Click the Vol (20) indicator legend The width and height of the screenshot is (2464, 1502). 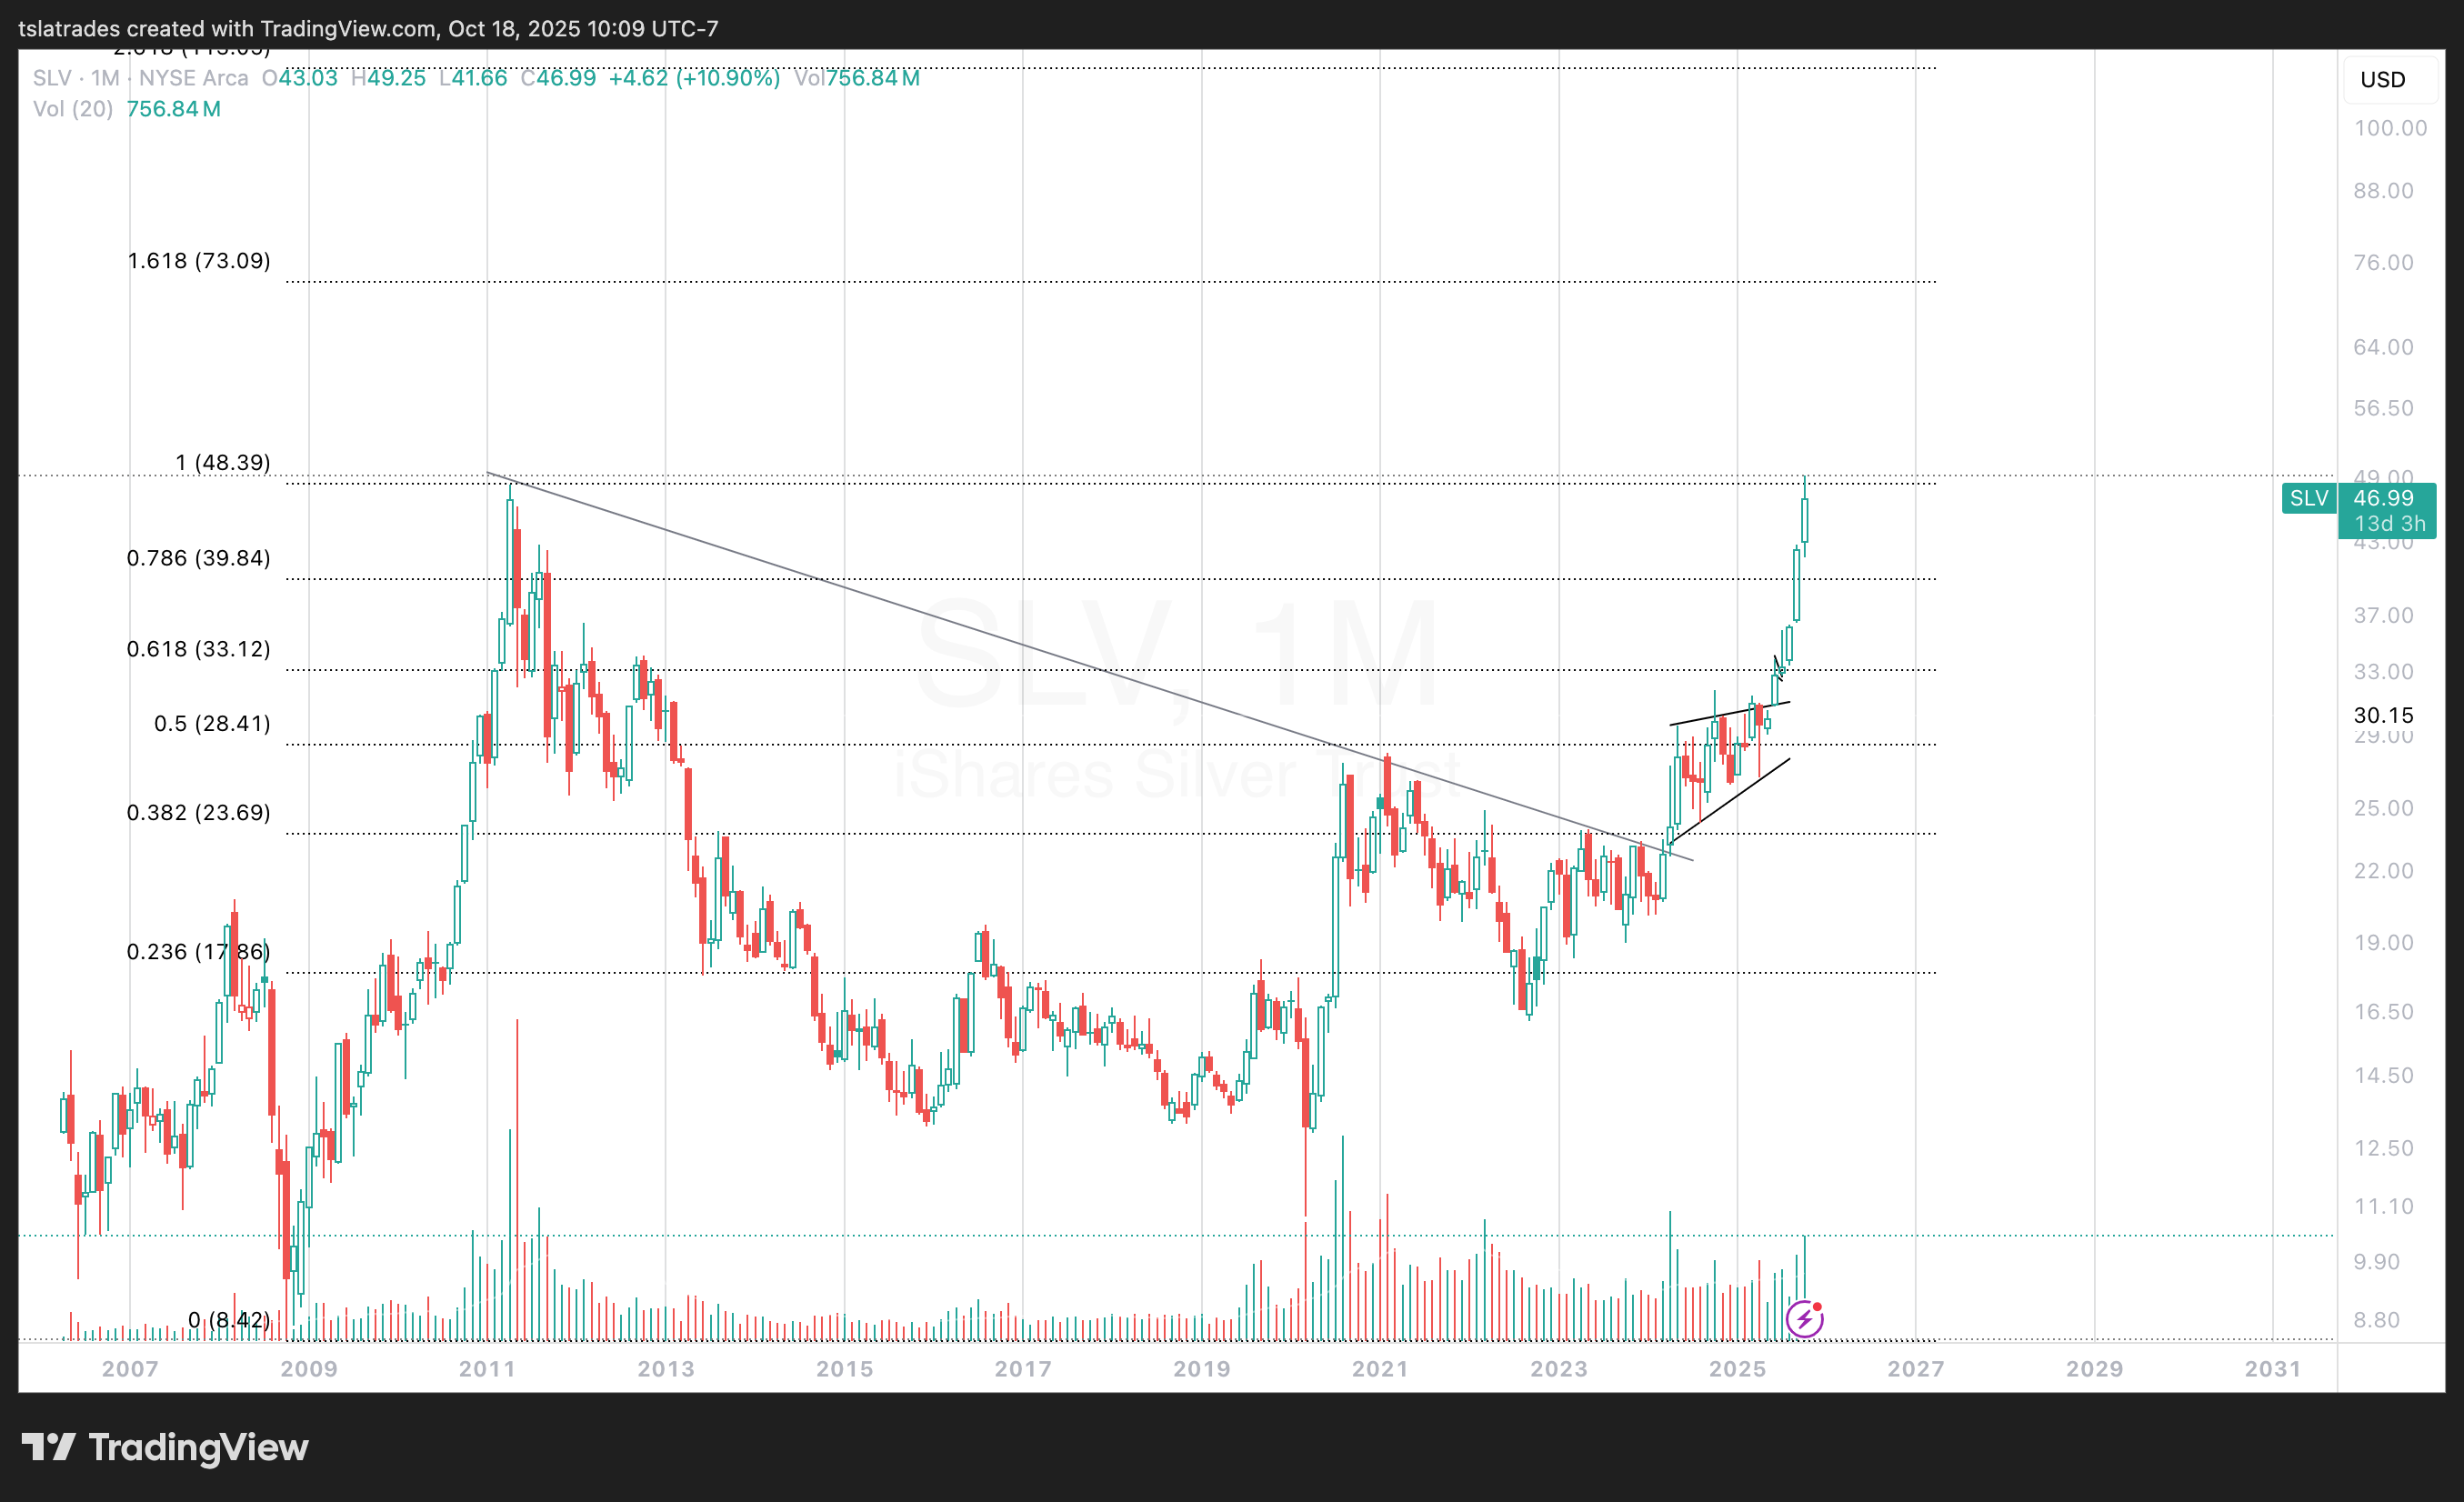(x=73, y=109)
